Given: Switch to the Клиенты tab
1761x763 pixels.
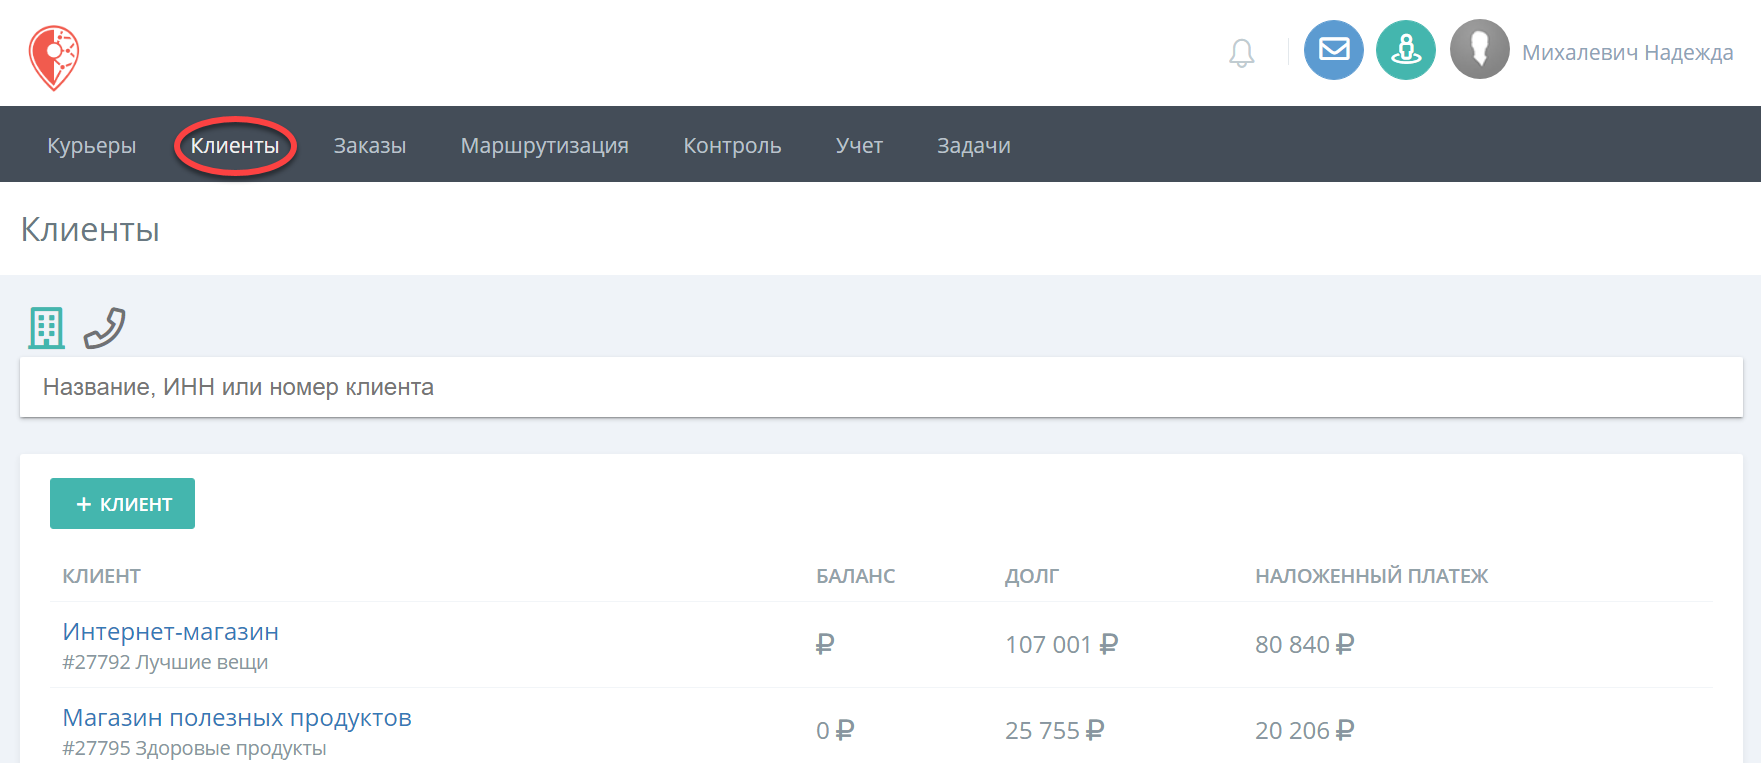Looking at the screenshot, I should pyautogui.click(x=235, y=146).
